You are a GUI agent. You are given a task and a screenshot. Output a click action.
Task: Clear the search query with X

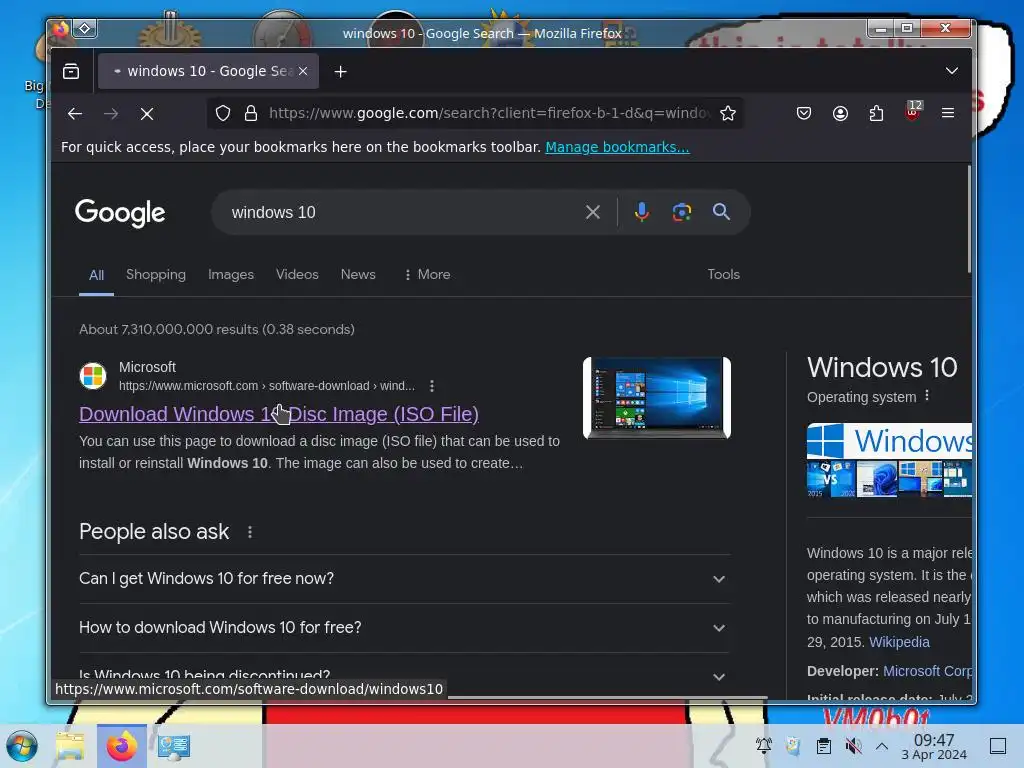592,212
